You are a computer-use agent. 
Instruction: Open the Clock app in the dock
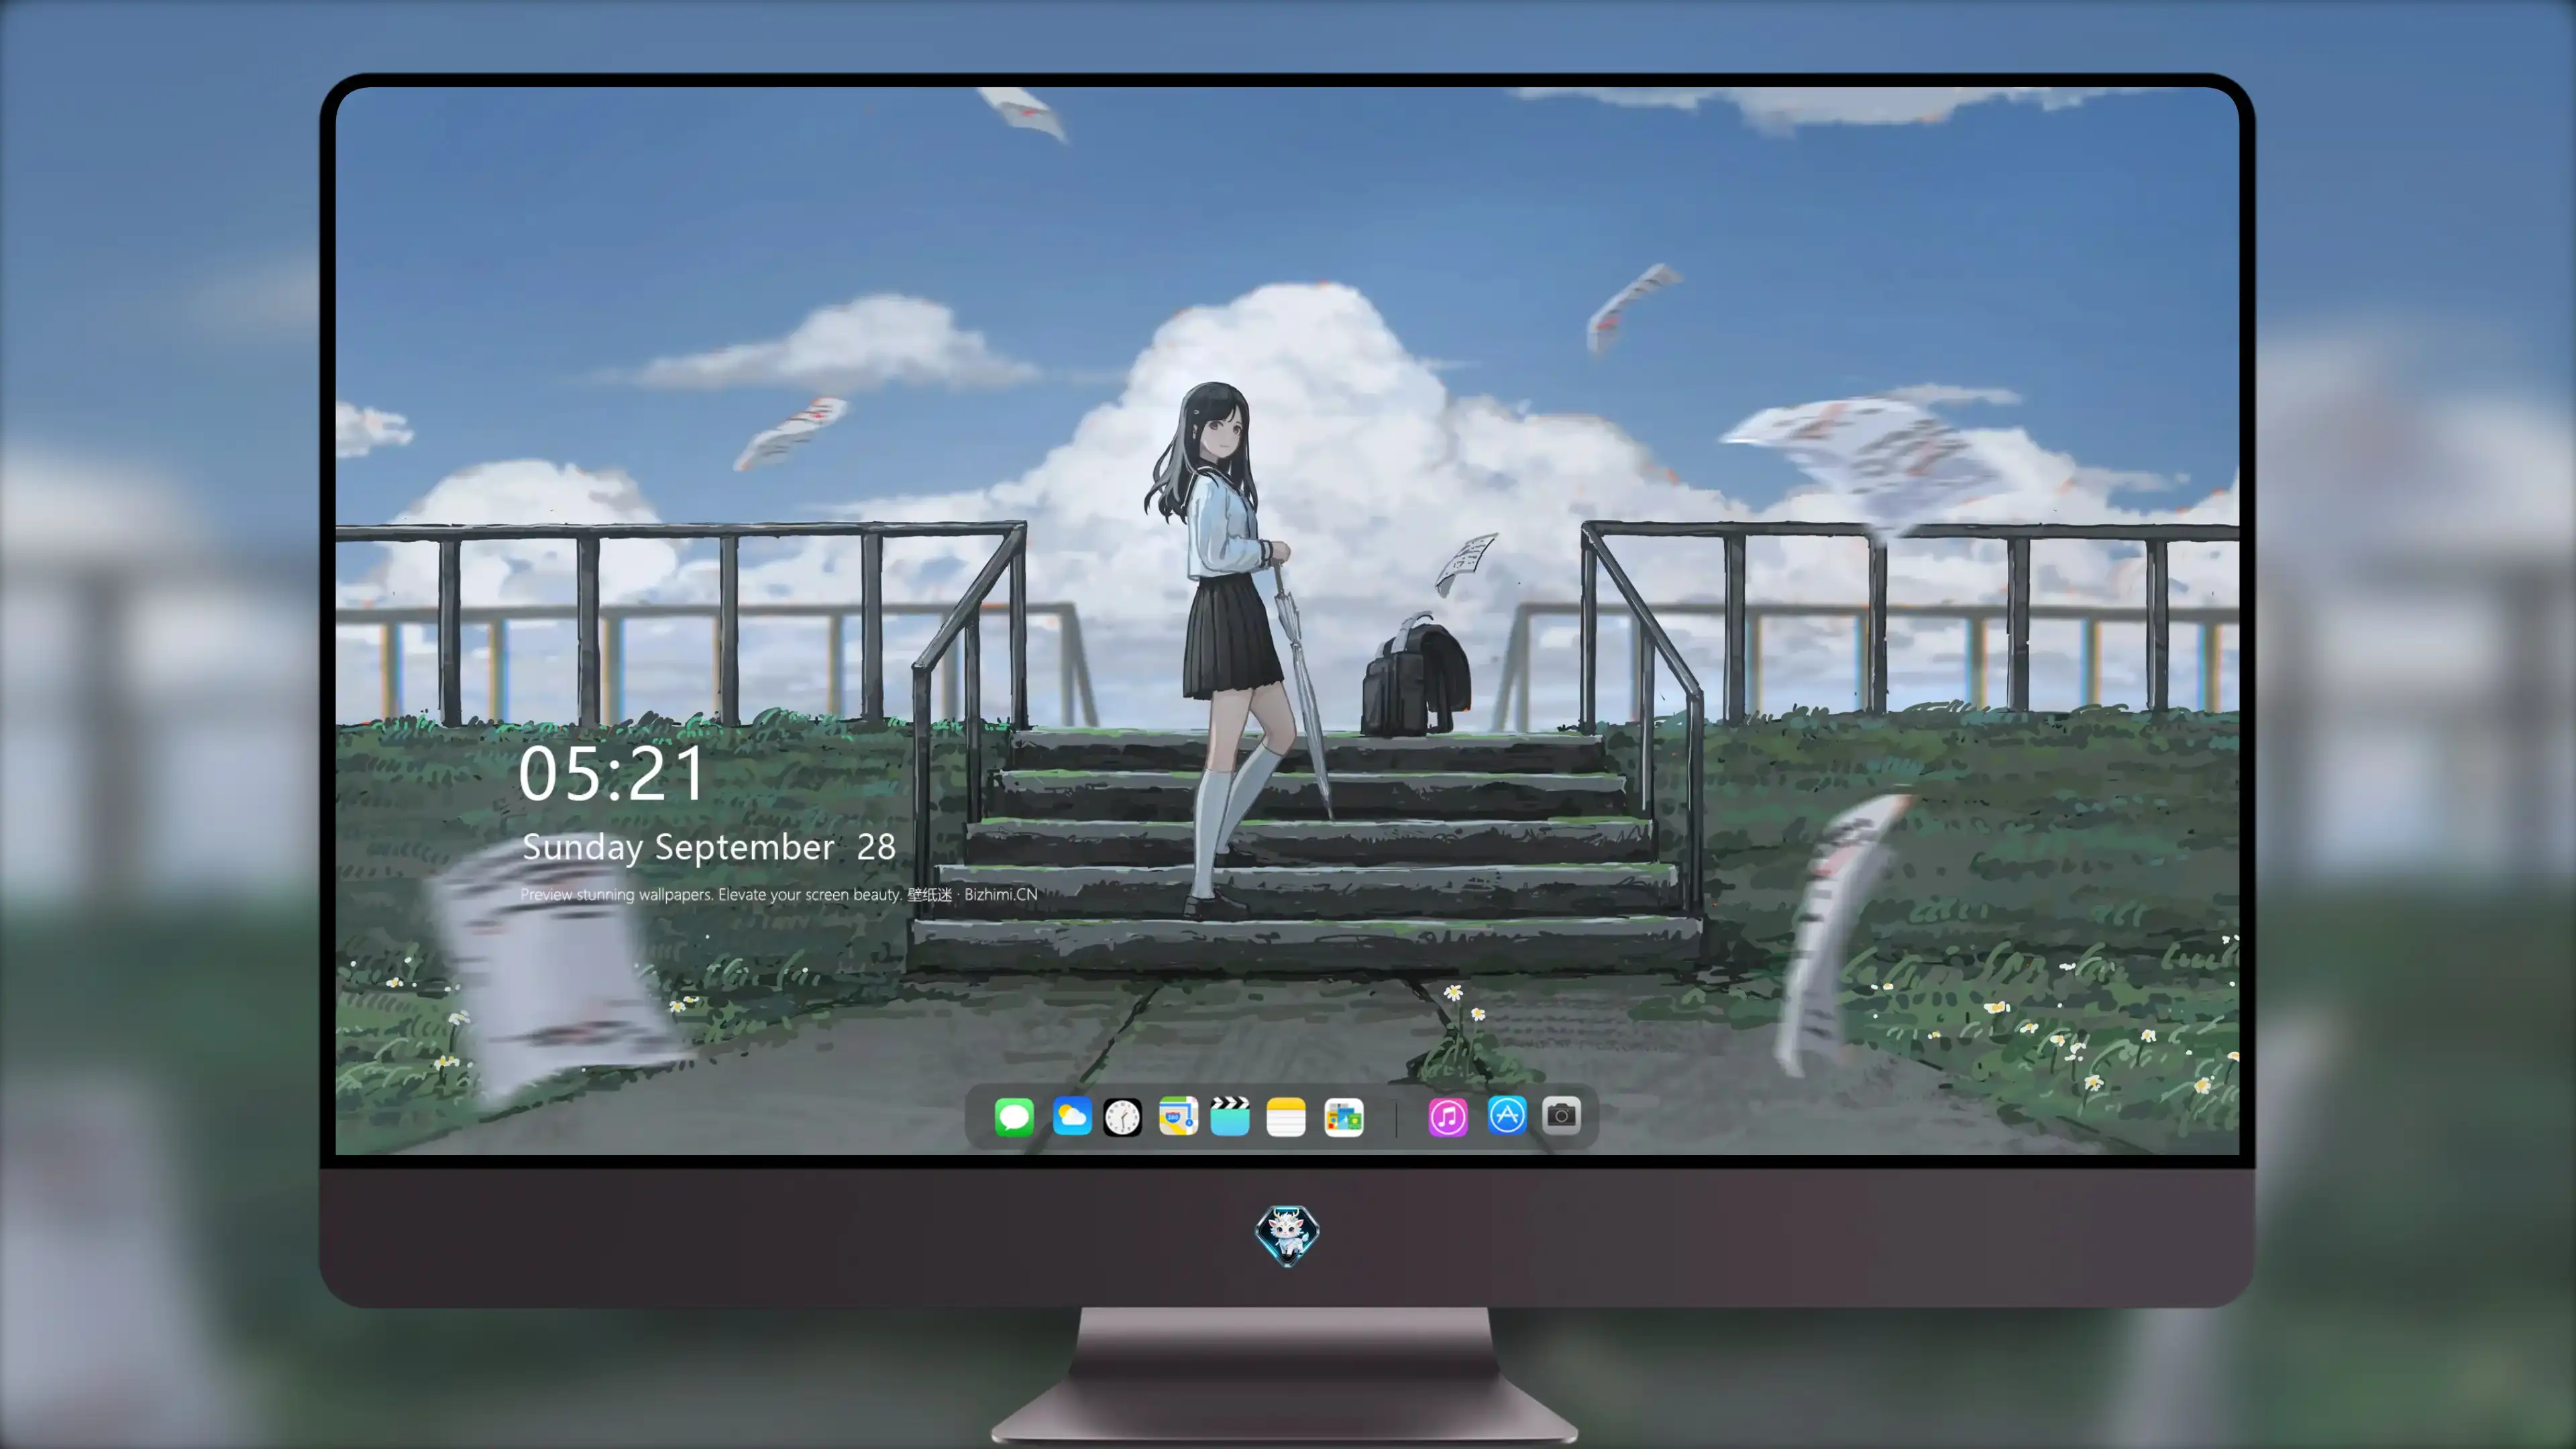1122,1117
